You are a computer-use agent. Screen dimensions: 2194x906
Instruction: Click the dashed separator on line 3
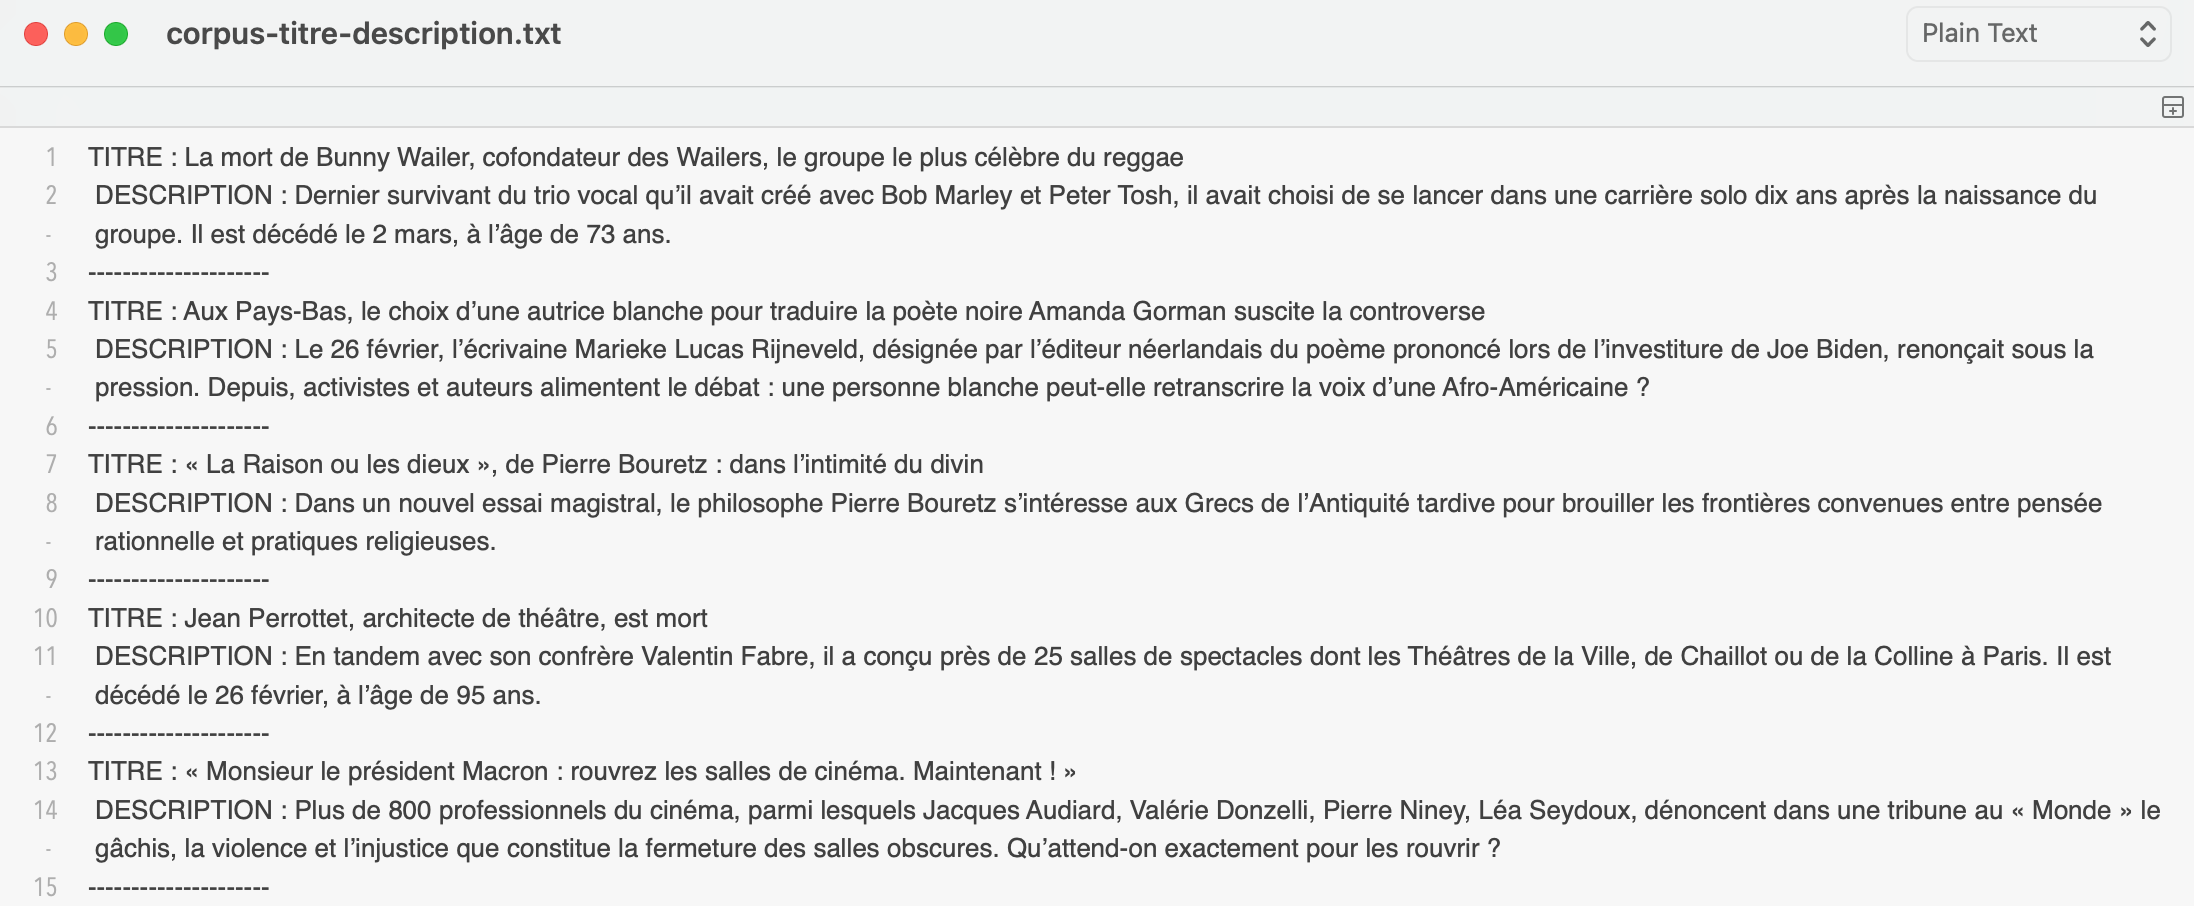click(x=178, y=273)
